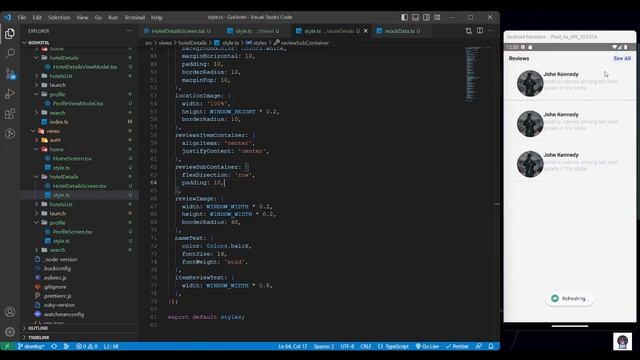This screenshot has width=640, height=360.
Task: Toggle the bottom panel from the title bar
Action: tap(416, 17)
